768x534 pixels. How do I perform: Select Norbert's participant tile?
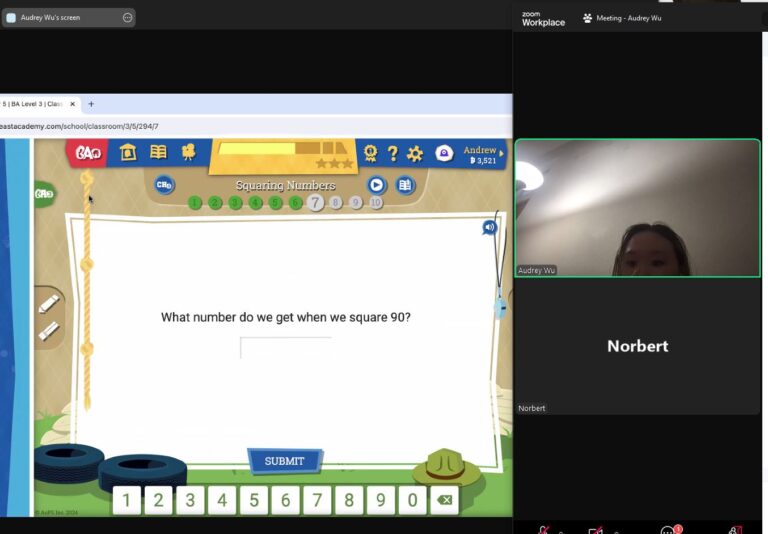[x=638, y=346]
